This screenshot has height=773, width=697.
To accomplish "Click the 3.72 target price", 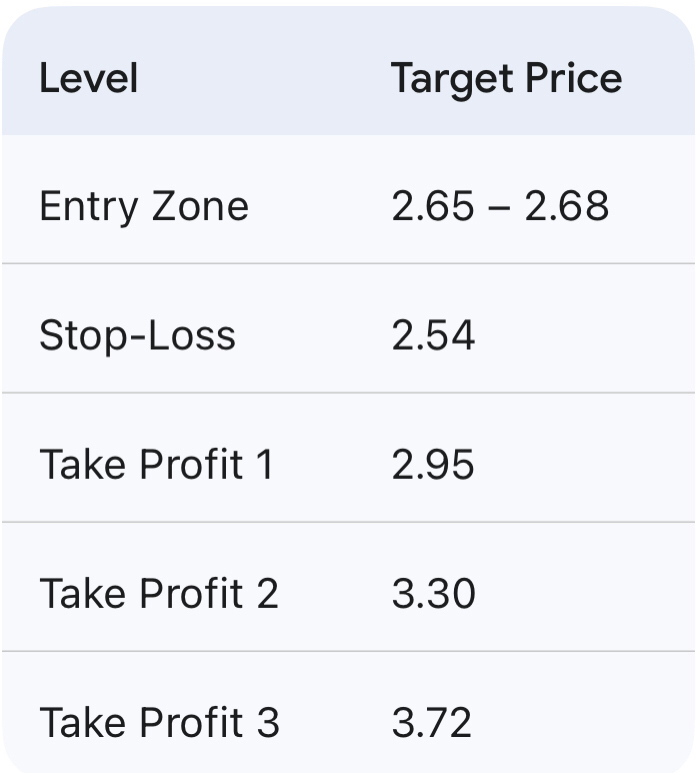I will pos(432,723).
